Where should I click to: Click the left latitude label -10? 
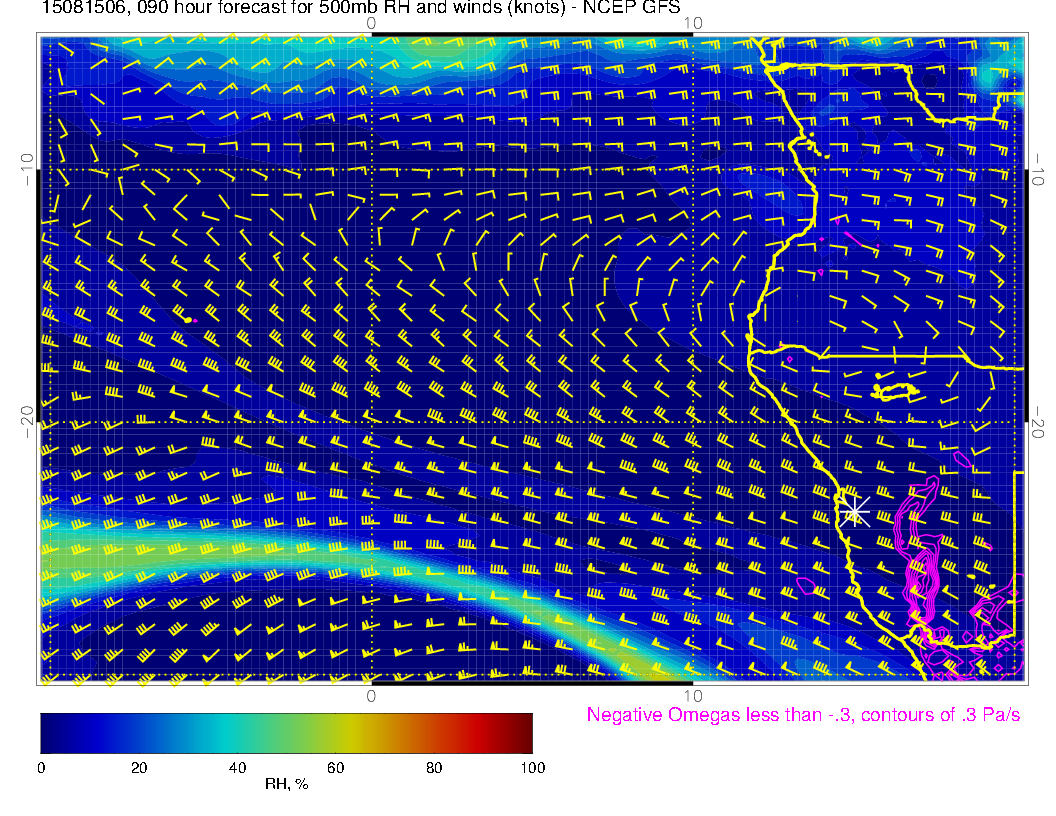click(x=27, y=168)
